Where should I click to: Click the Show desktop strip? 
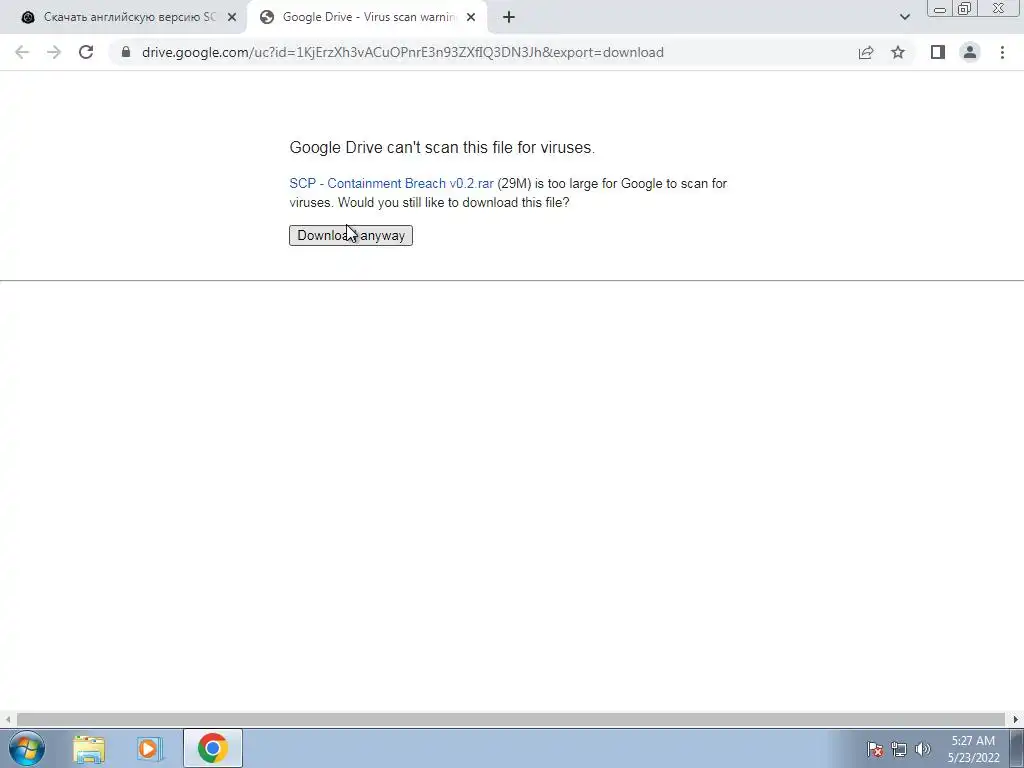coord(1017,748)
